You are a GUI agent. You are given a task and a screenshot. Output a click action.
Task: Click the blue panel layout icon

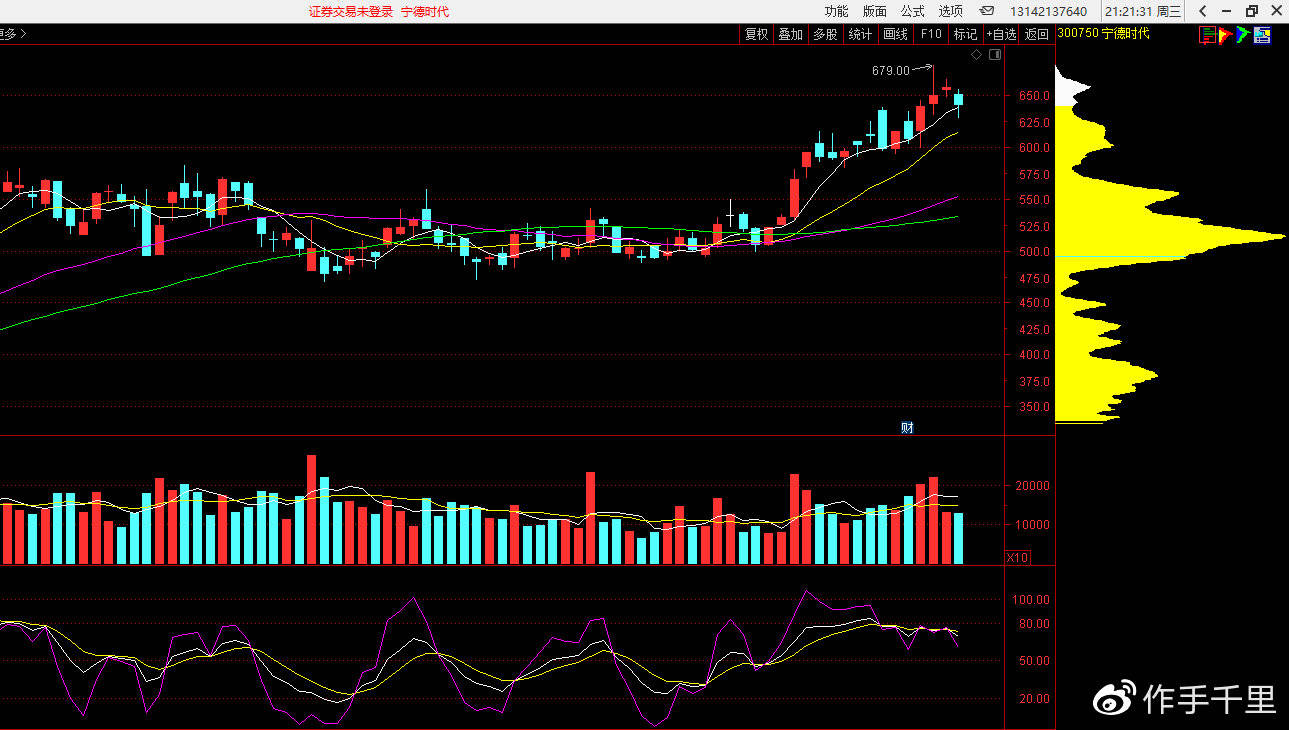coord(1262,35)
